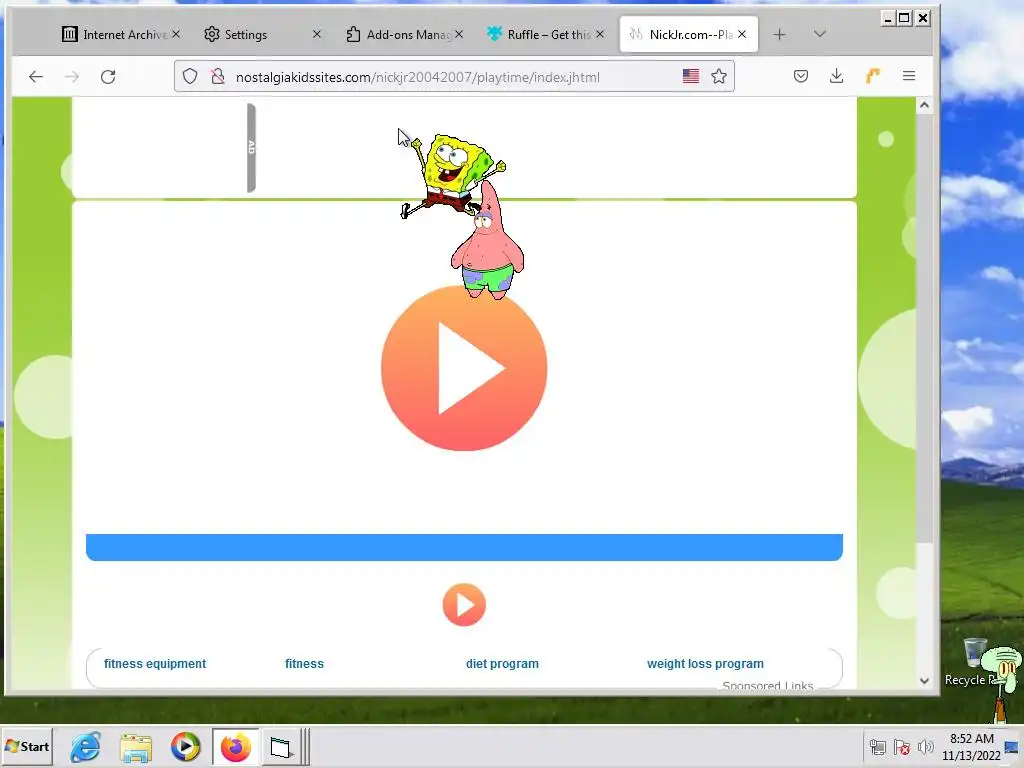Open the weight loss program link
This screenshot has height=768, width=1024.
coord(705,664)
